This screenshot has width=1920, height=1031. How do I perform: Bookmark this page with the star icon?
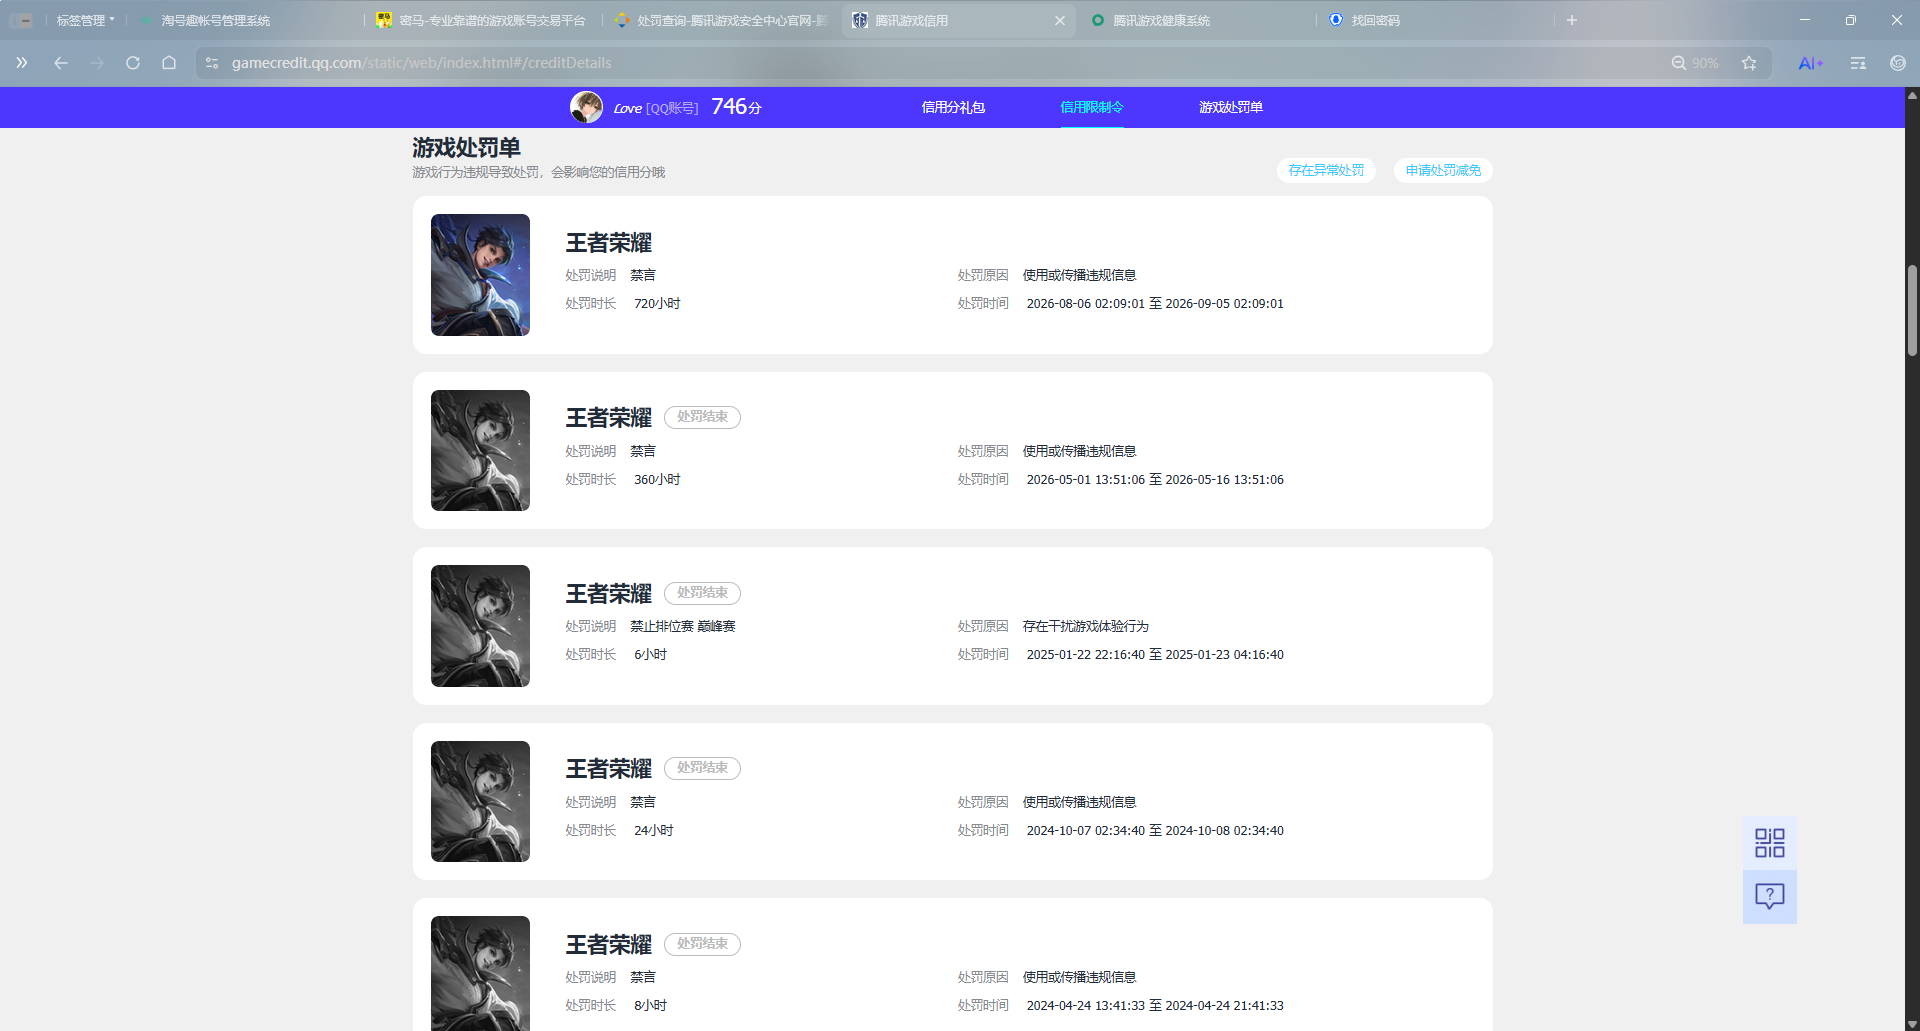point(1749,63)
